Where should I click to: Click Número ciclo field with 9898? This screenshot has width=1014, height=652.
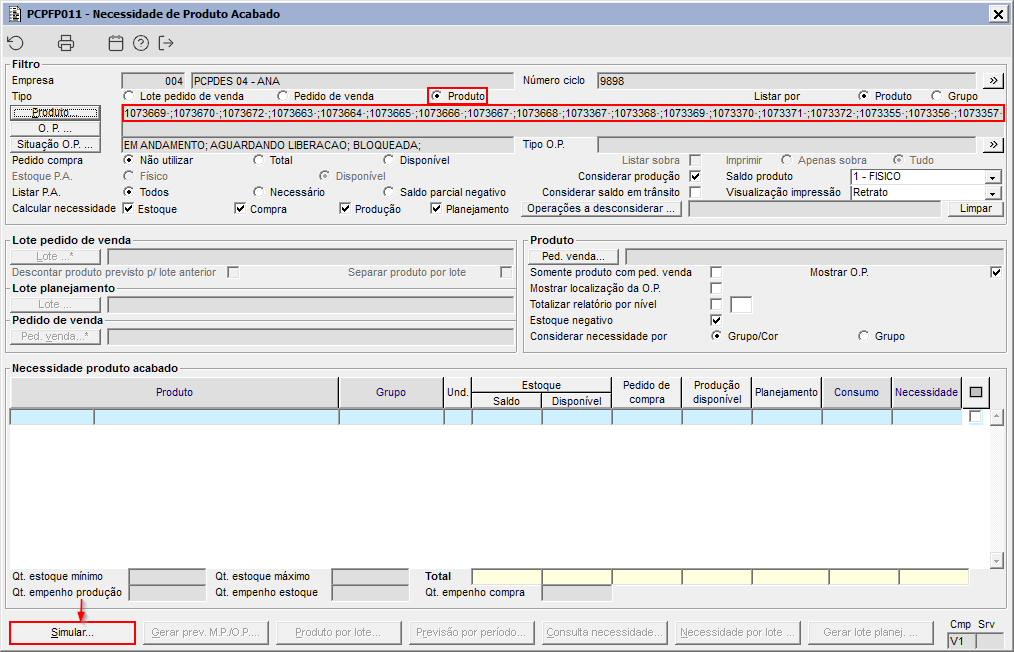pos(786,81)
